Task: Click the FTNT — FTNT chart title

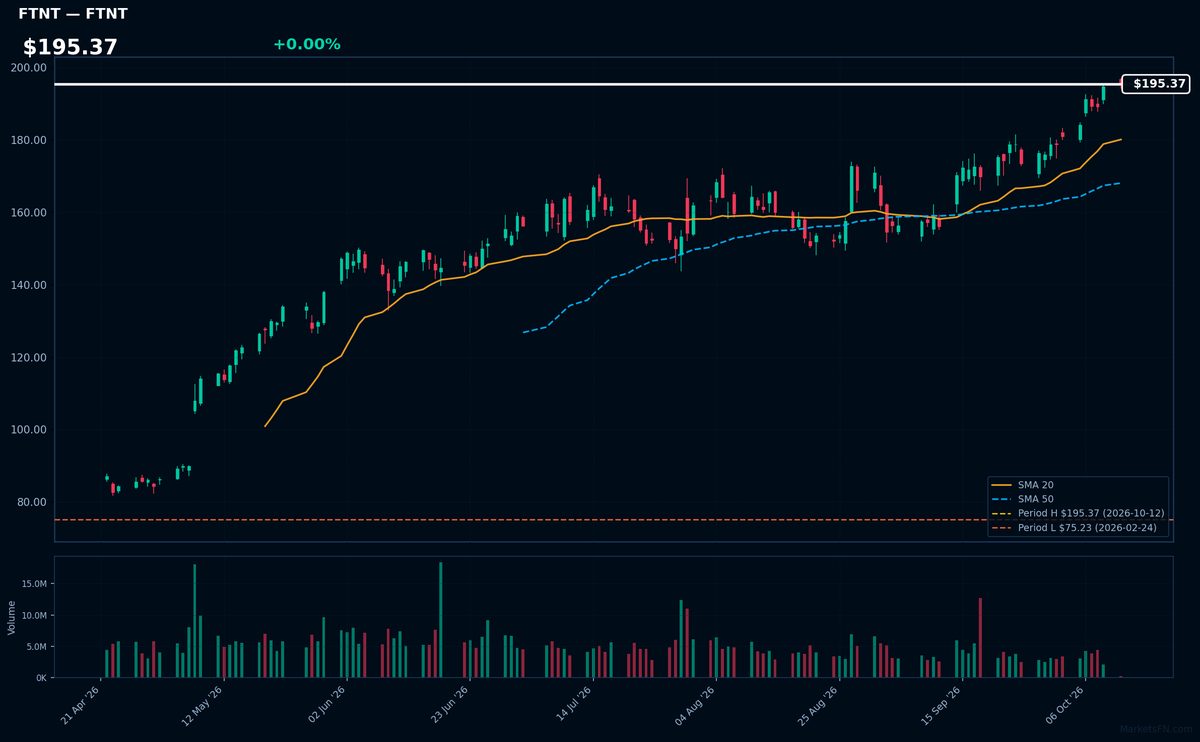Action: (x=73, y=14)
